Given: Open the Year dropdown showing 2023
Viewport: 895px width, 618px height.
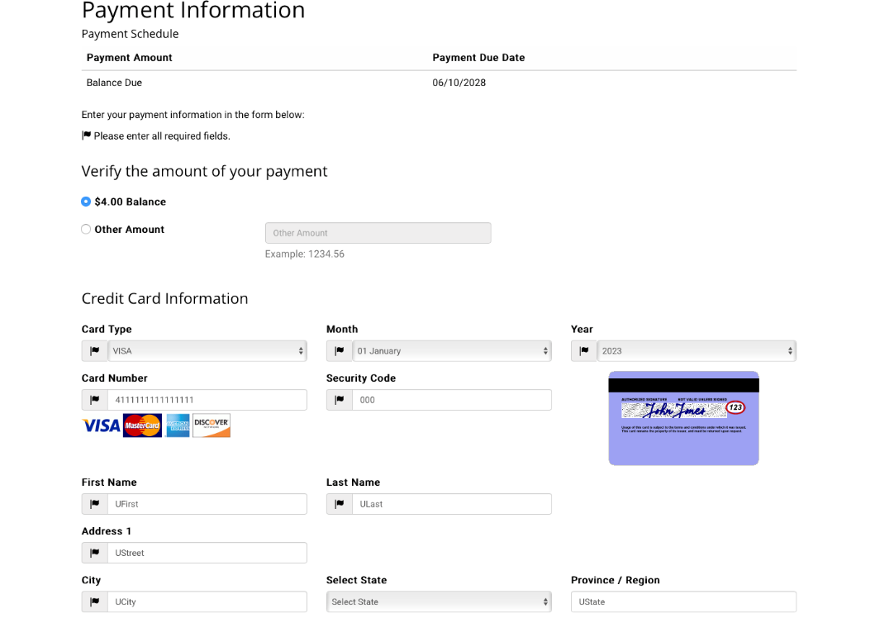Looking at the screenshot, I should point(696,351).
